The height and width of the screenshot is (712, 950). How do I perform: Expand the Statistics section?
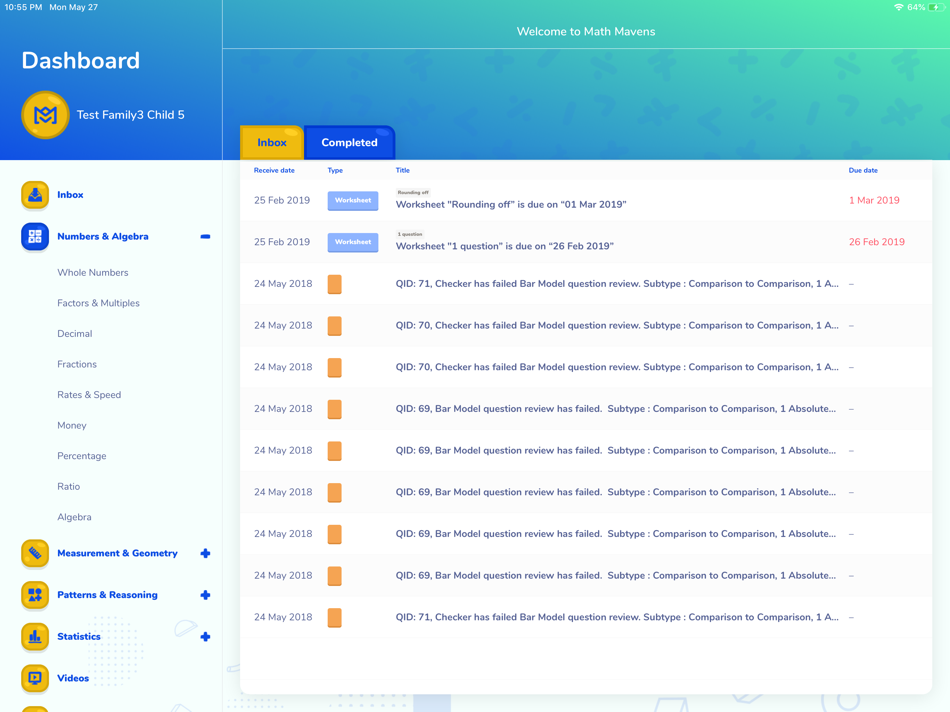coord(205,637)
